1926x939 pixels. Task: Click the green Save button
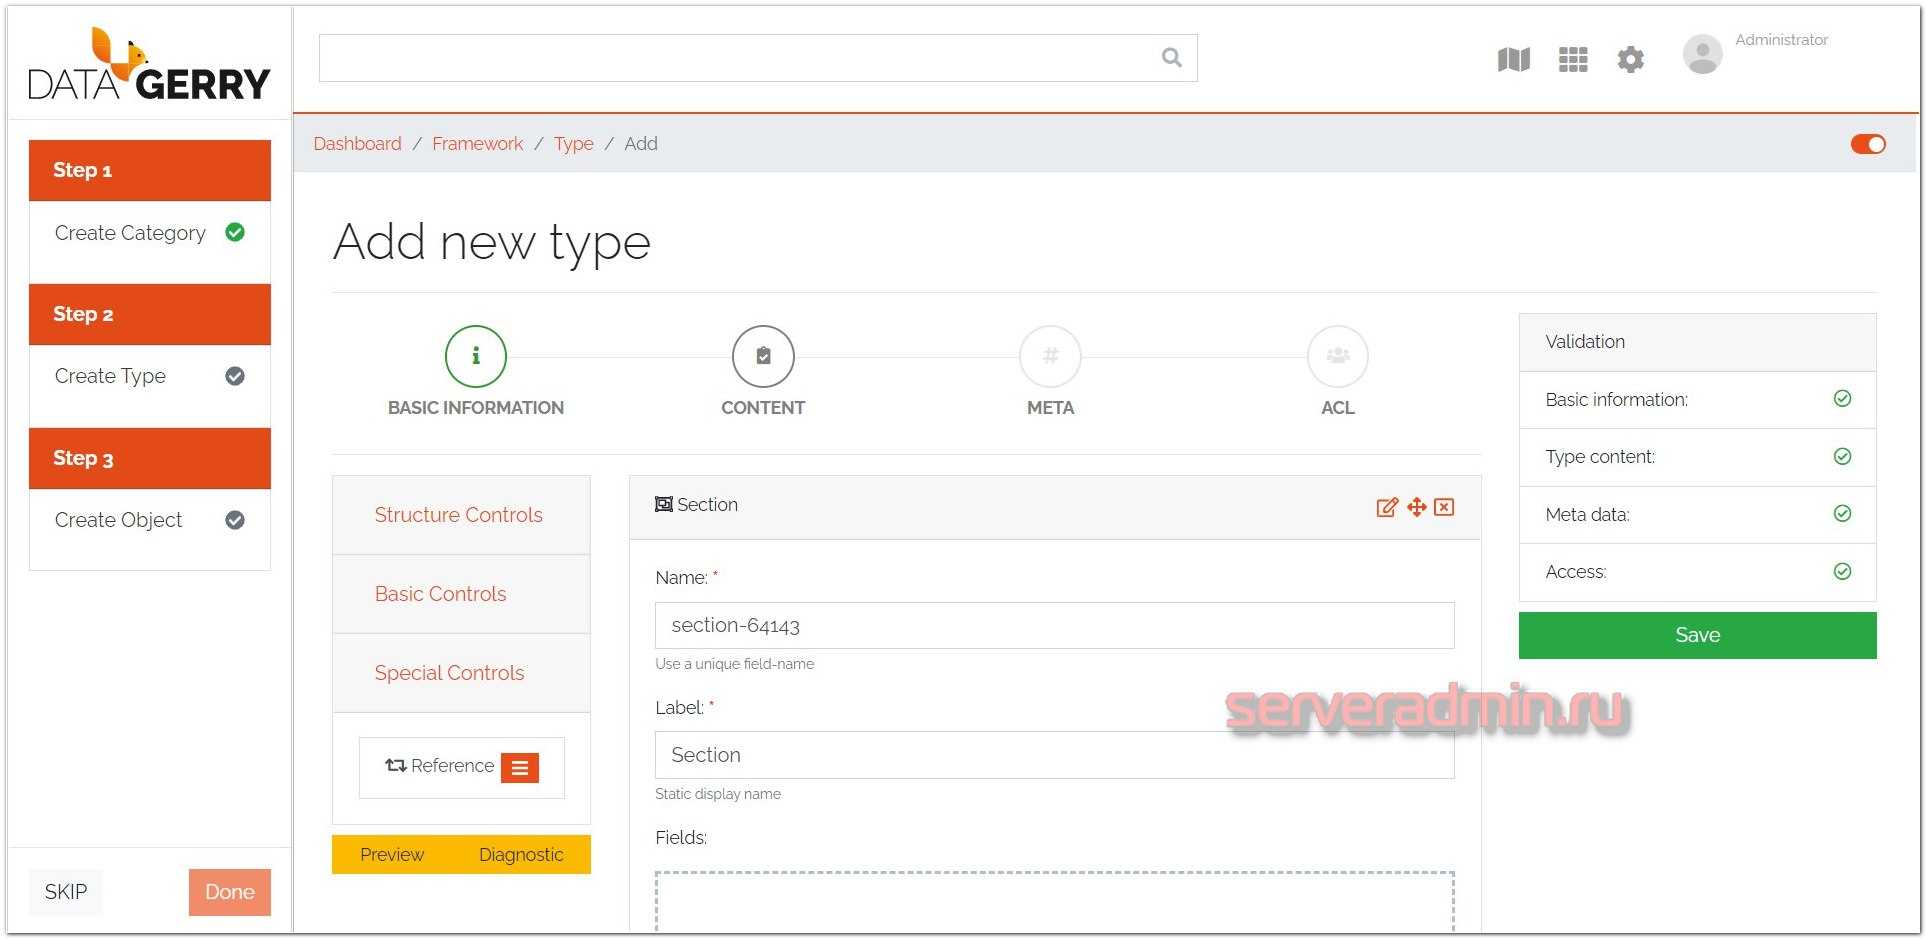point(1697,635)
